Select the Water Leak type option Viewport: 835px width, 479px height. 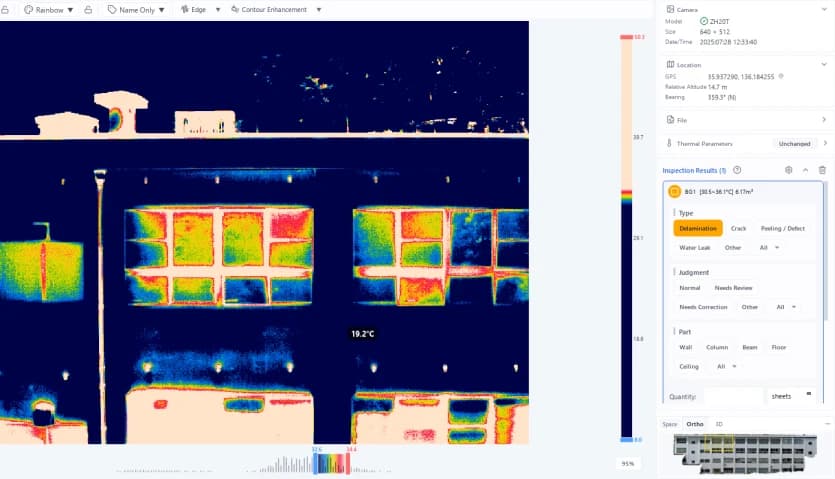[694, 247]
